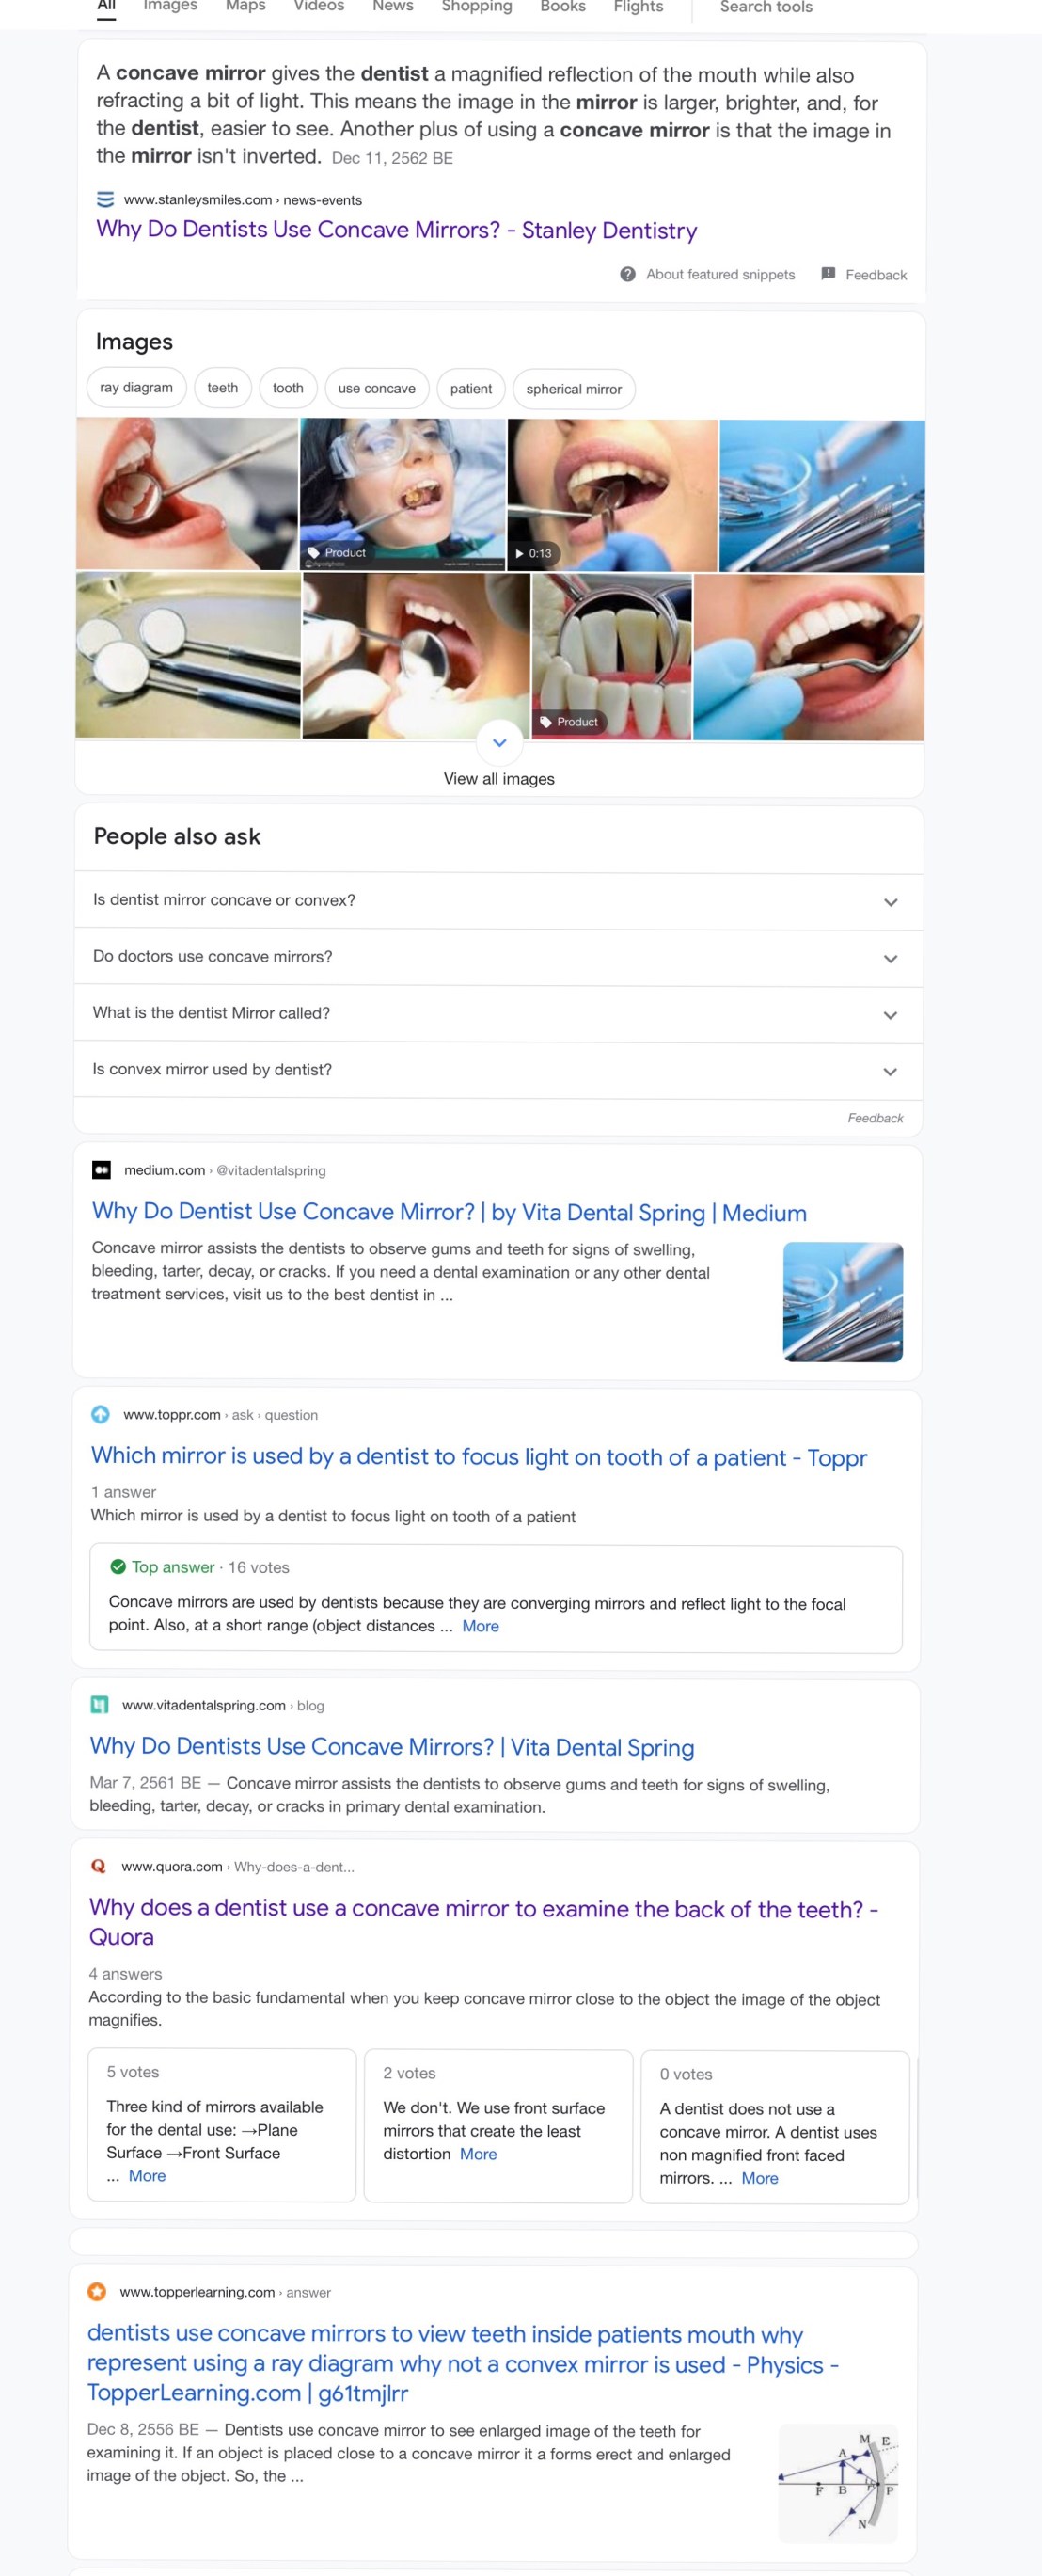Click the Stanley Smiles site favicon
The width and height of the screenshot is (1042, 2576).
(105, 199)
